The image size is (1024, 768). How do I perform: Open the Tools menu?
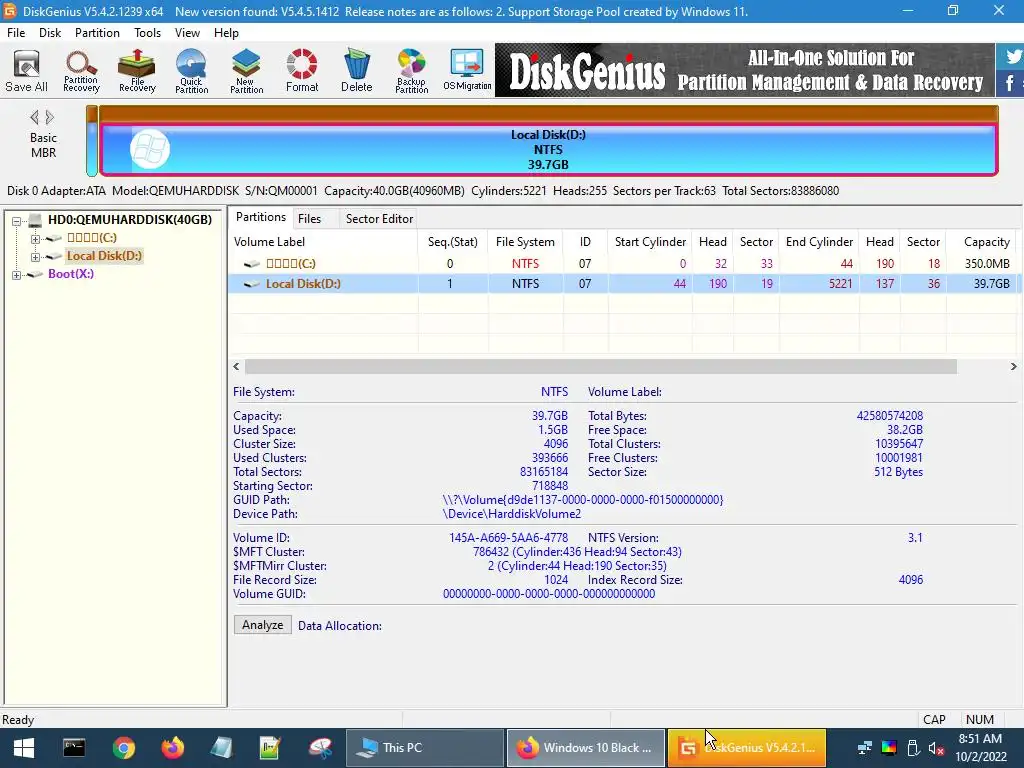click(148, 33)
